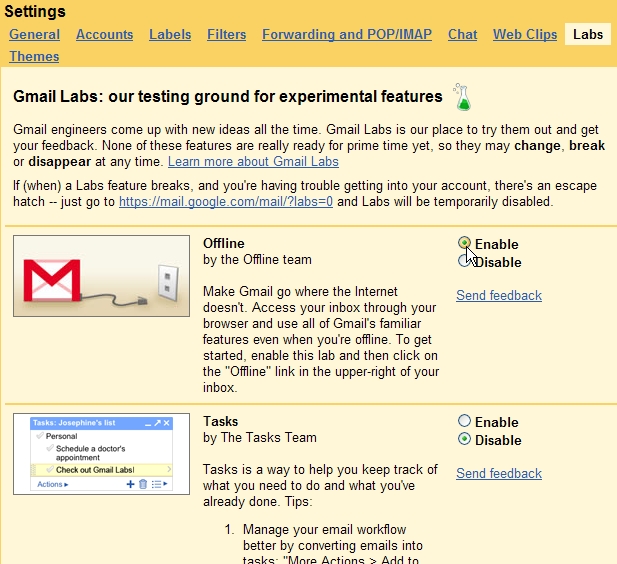Click the Tasks list preview thumbnail

[x=102, y=454]
